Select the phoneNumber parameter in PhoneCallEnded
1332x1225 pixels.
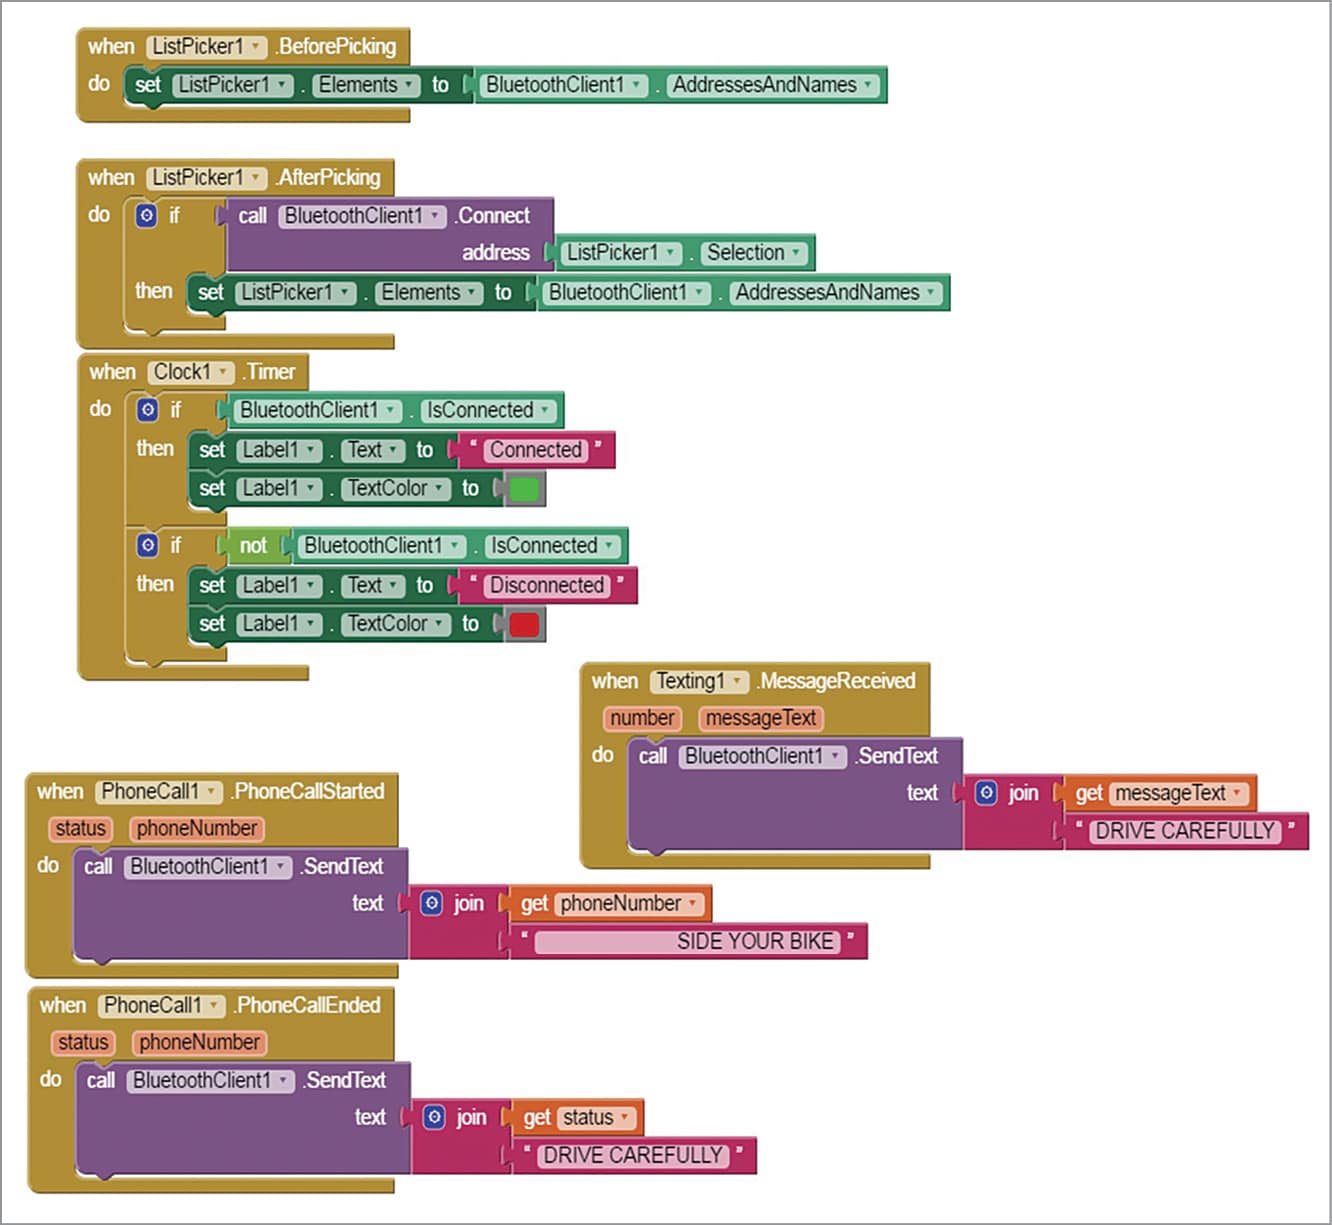(x=199, y=1042)
